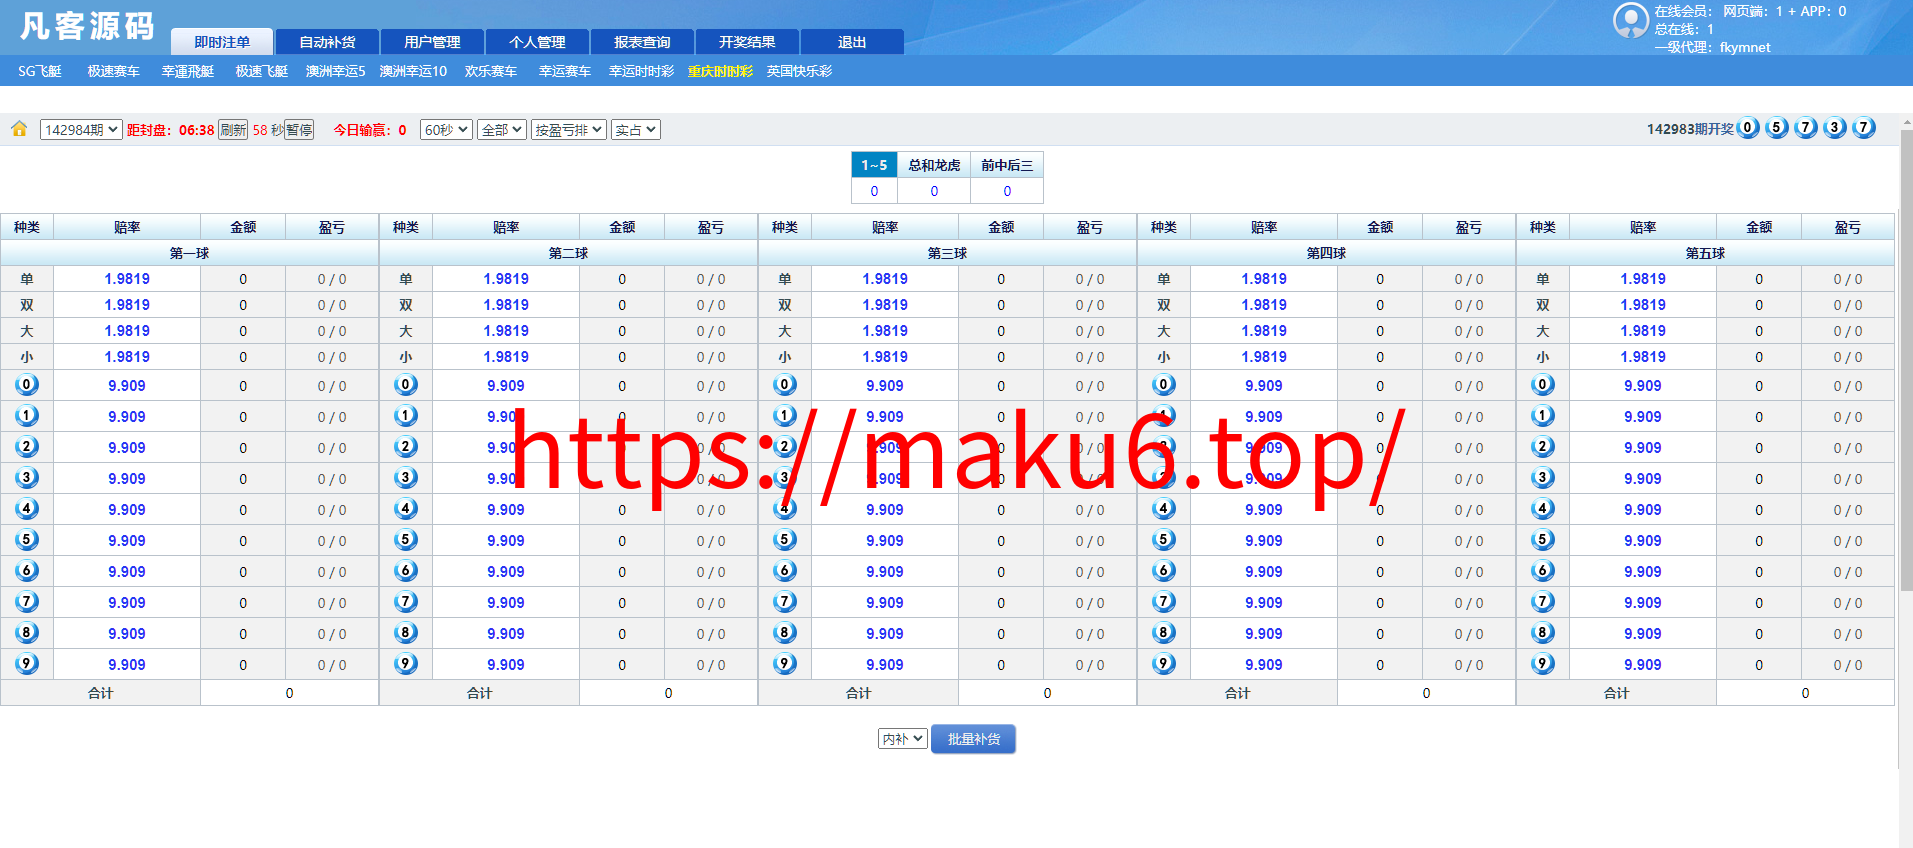The height and width of the screenshot is (848, 1913).
Task: Pick ball 7 in the 第一球 table
Action: point(27,602)
